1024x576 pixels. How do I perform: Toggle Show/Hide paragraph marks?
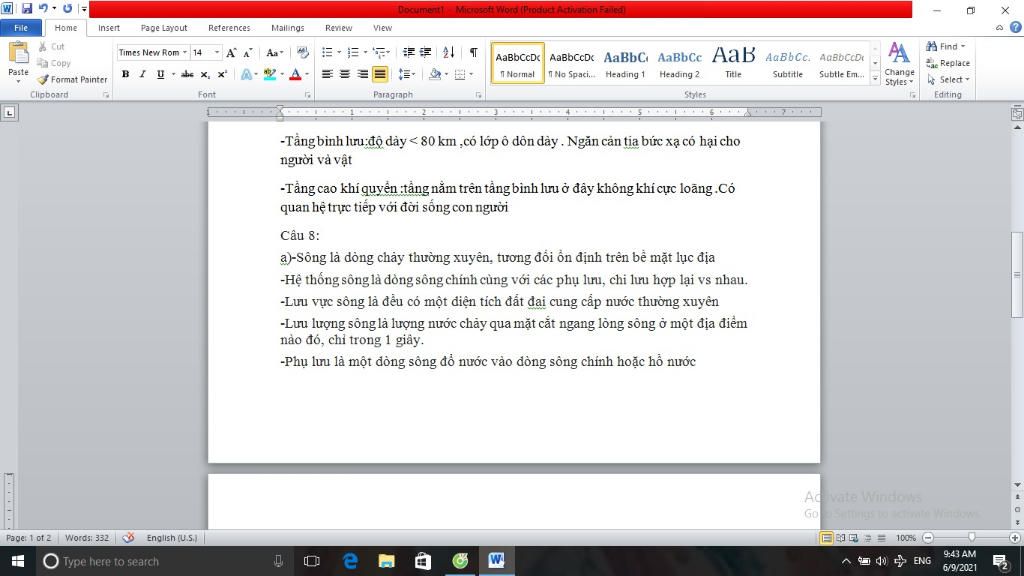point(473,52)
